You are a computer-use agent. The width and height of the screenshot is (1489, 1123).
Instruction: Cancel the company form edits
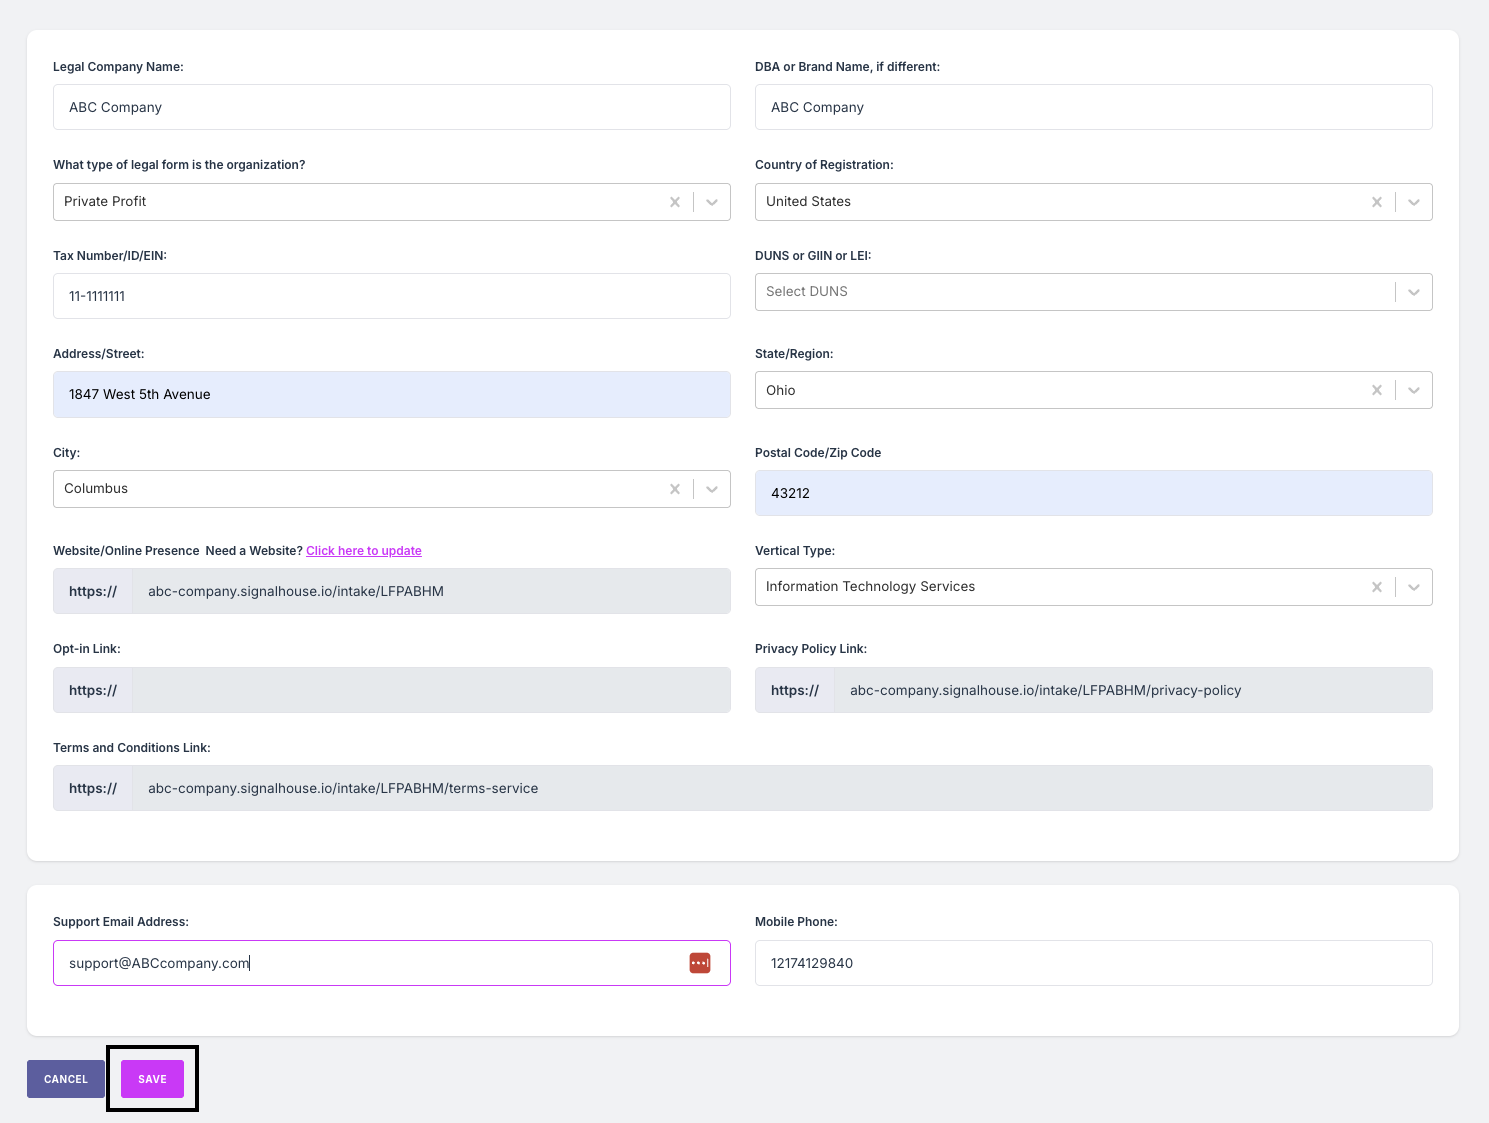coord(66,1079)
